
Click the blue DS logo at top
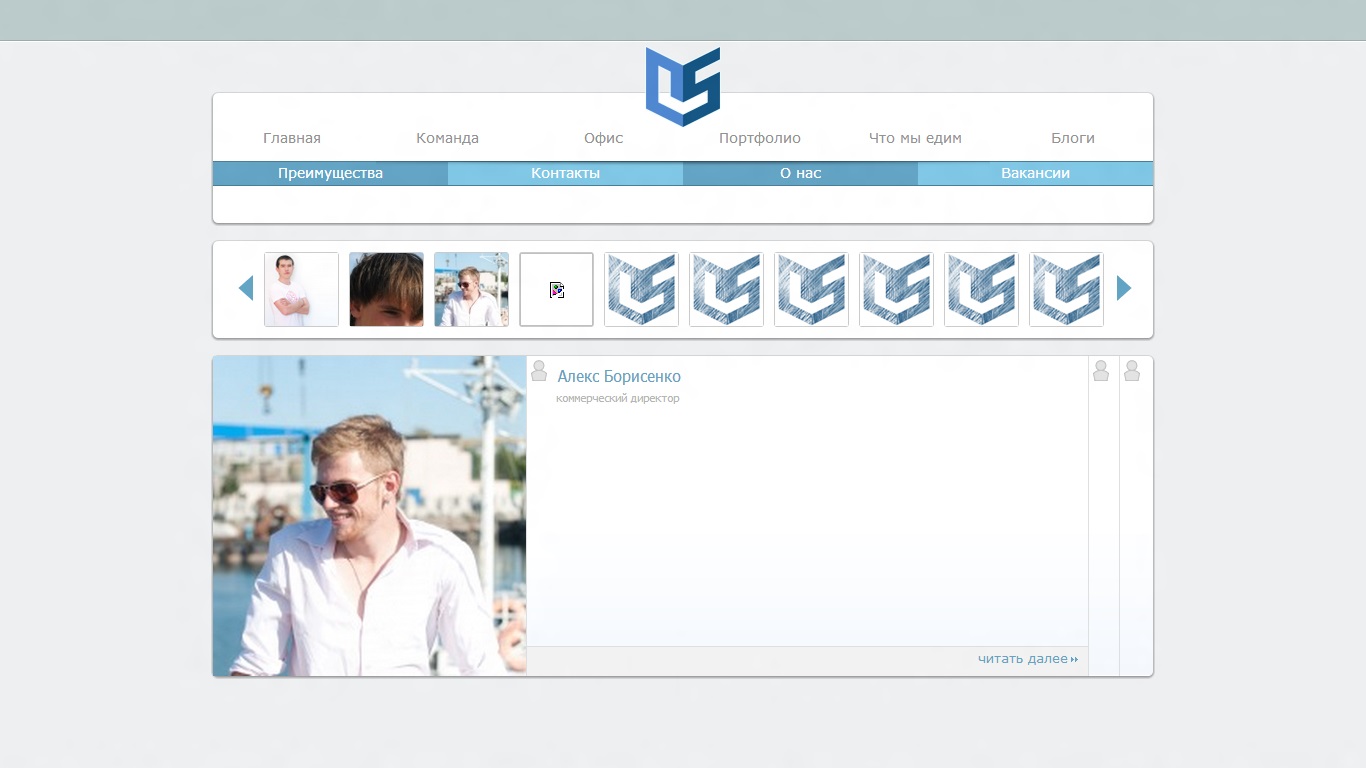(x=683, y=87)
